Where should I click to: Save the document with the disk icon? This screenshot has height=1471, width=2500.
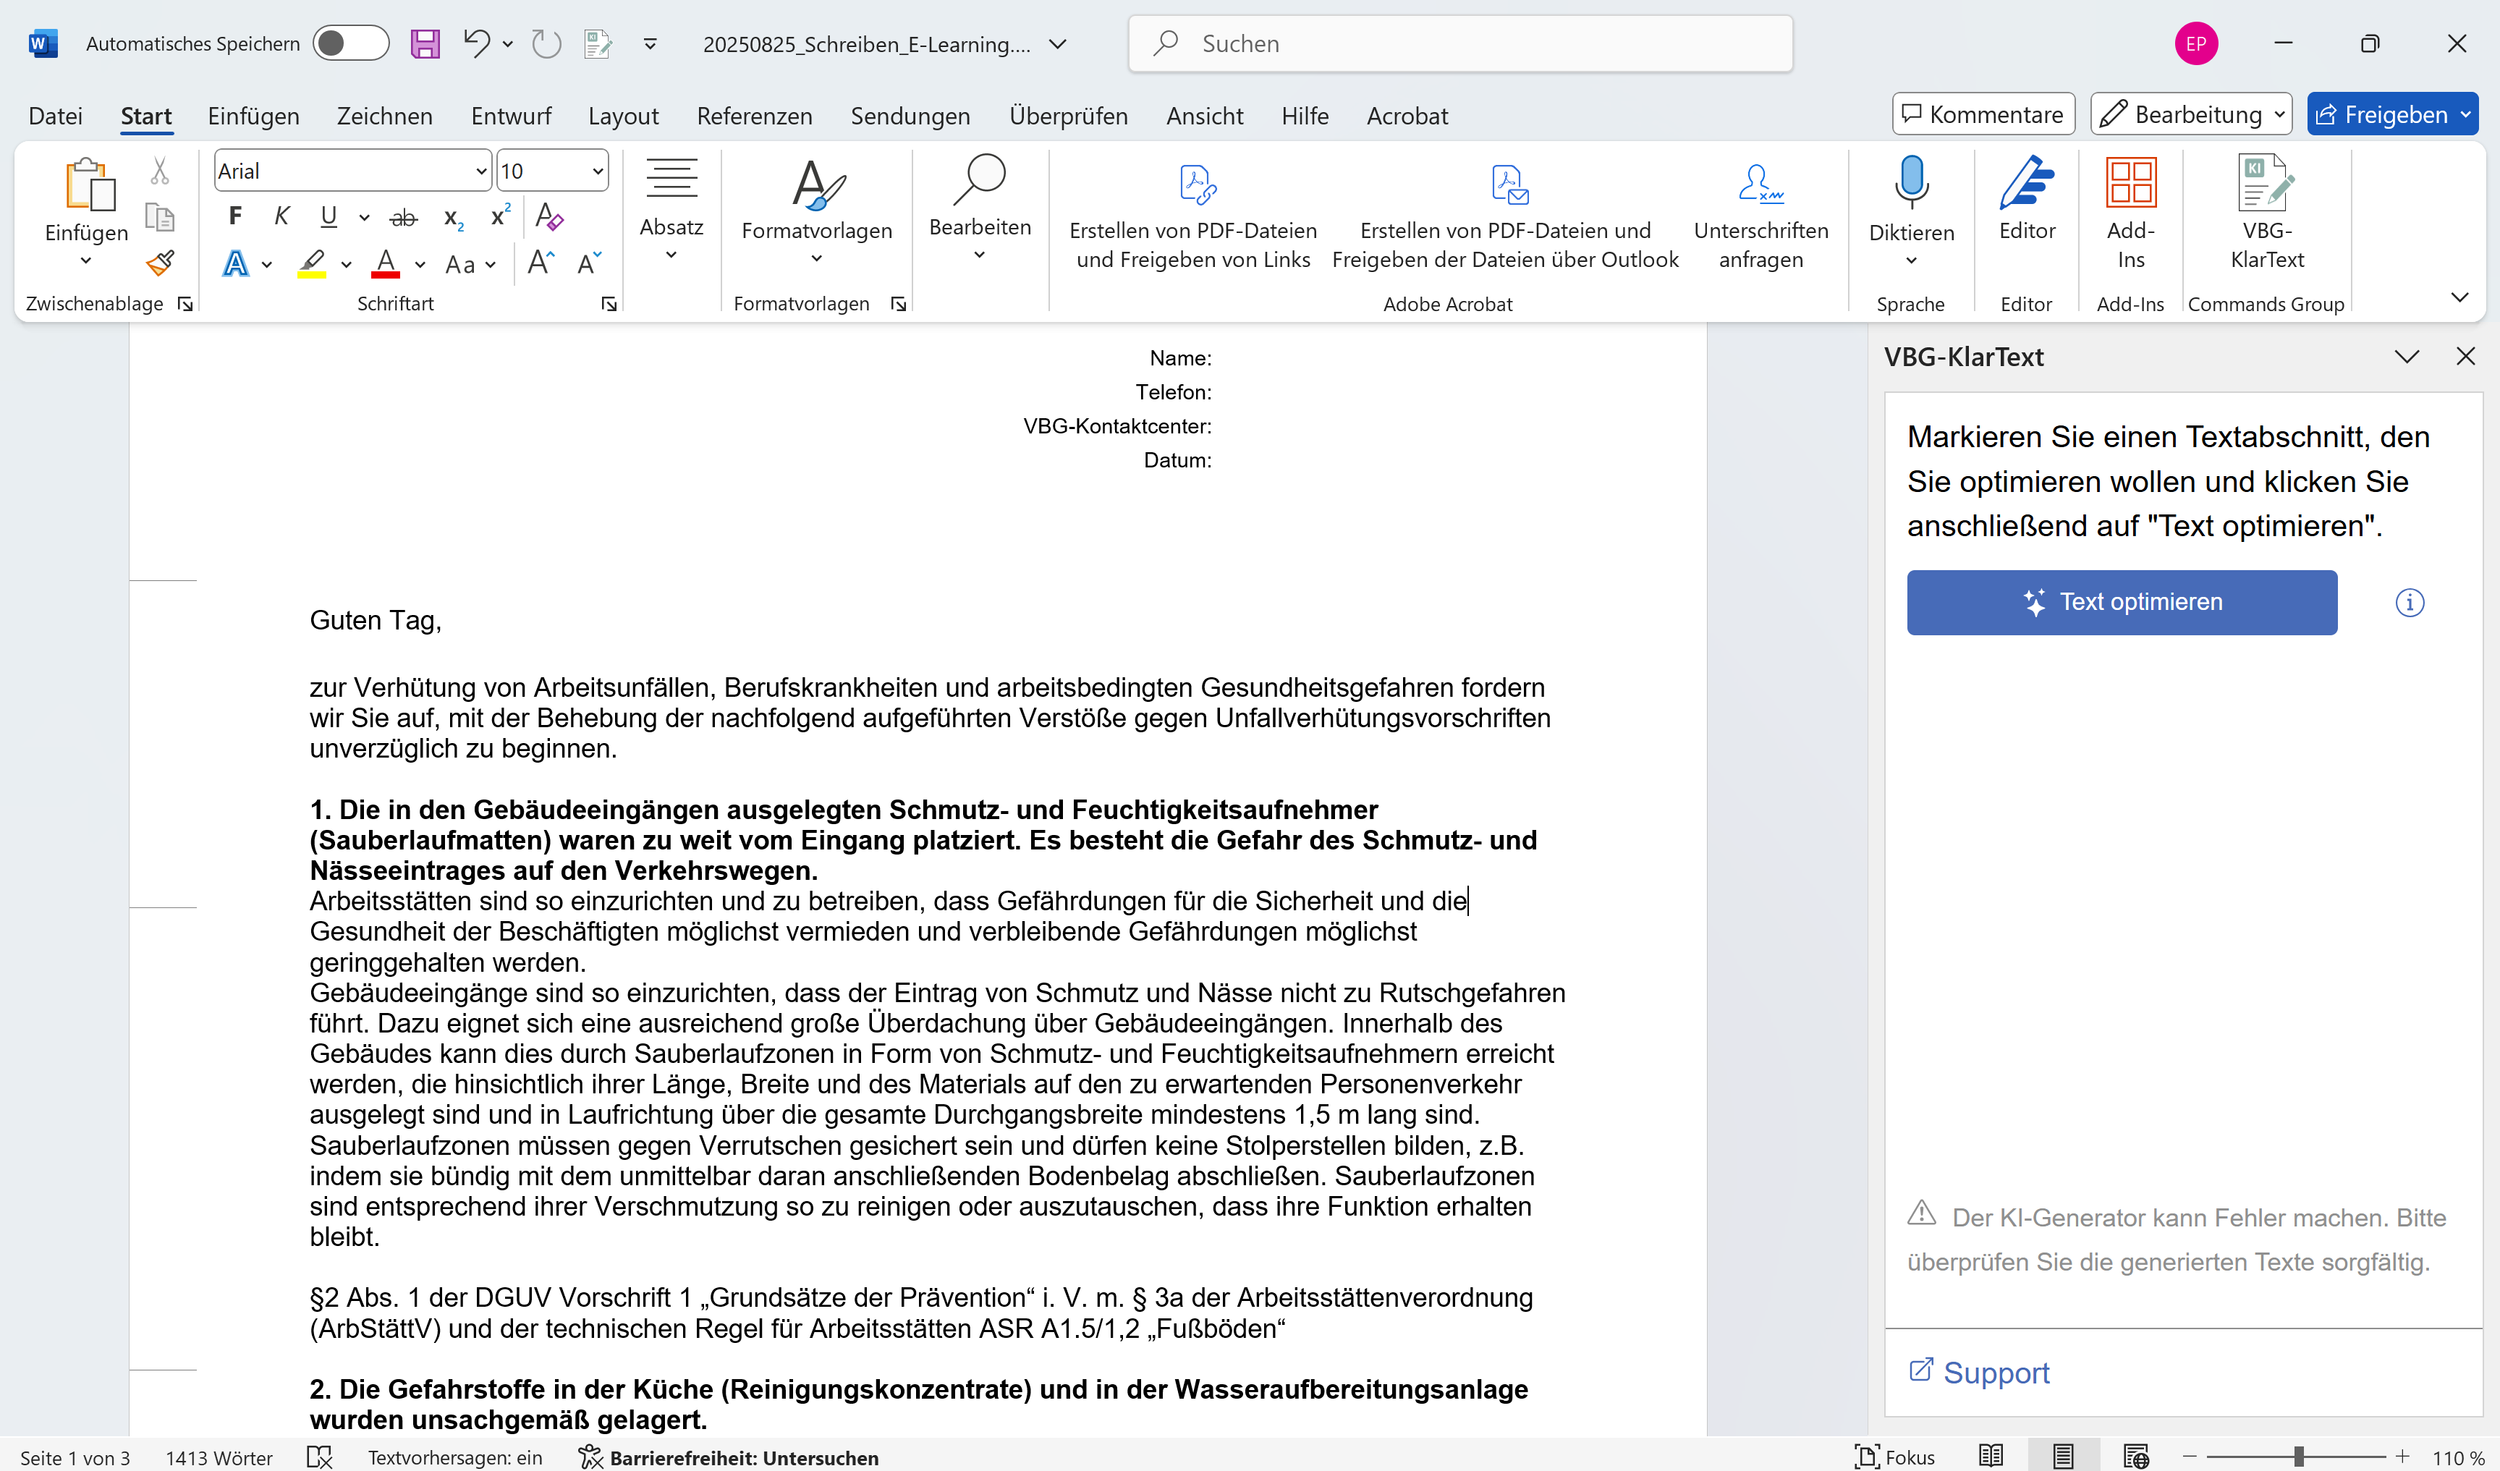pyautogui.click(x=425, y=44)
